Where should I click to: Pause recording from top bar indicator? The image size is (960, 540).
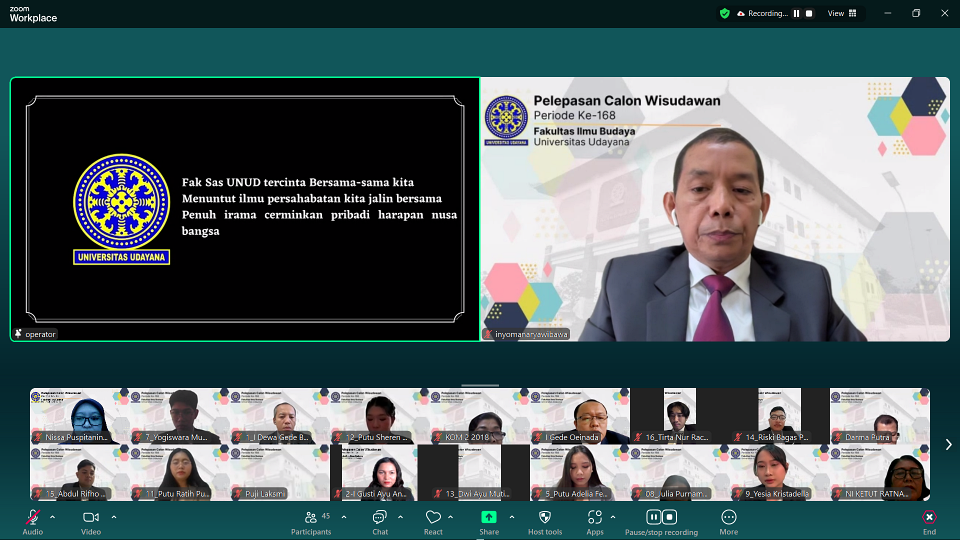point(797,13)
